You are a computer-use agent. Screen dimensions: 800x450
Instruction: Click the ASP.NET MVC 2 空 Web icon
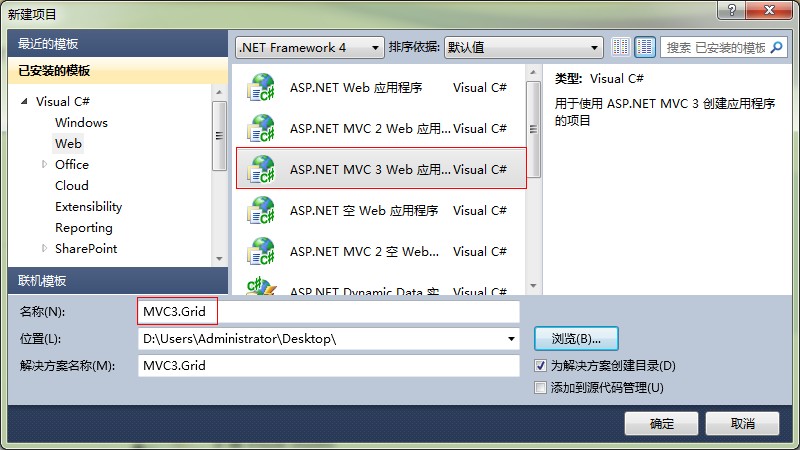pyautogui.click(x=261, y=251)
